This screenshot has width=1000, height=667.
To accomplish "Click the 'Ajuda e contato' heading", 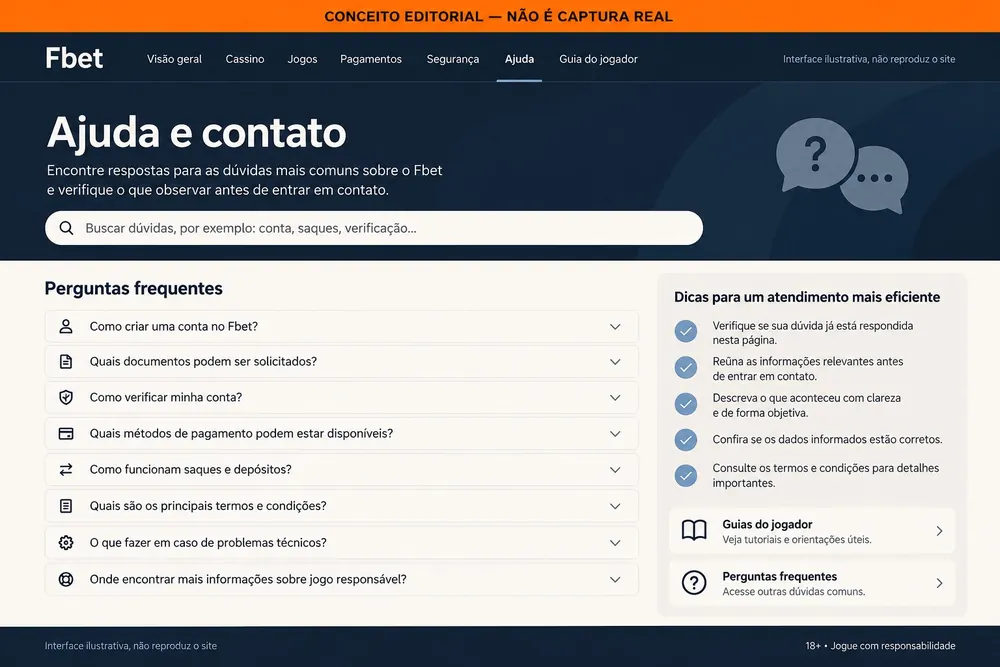I will tap(196, 133).
